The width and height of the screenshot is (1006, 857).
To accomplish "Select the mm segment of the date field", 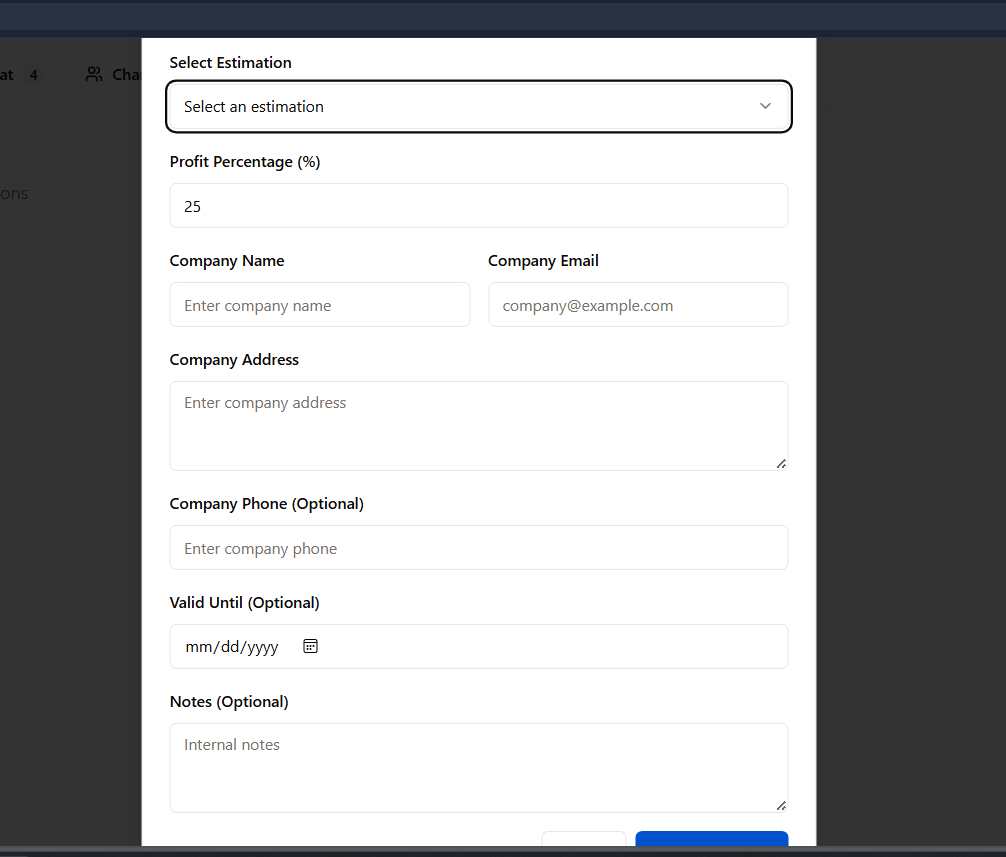I will tap(199, 647).
